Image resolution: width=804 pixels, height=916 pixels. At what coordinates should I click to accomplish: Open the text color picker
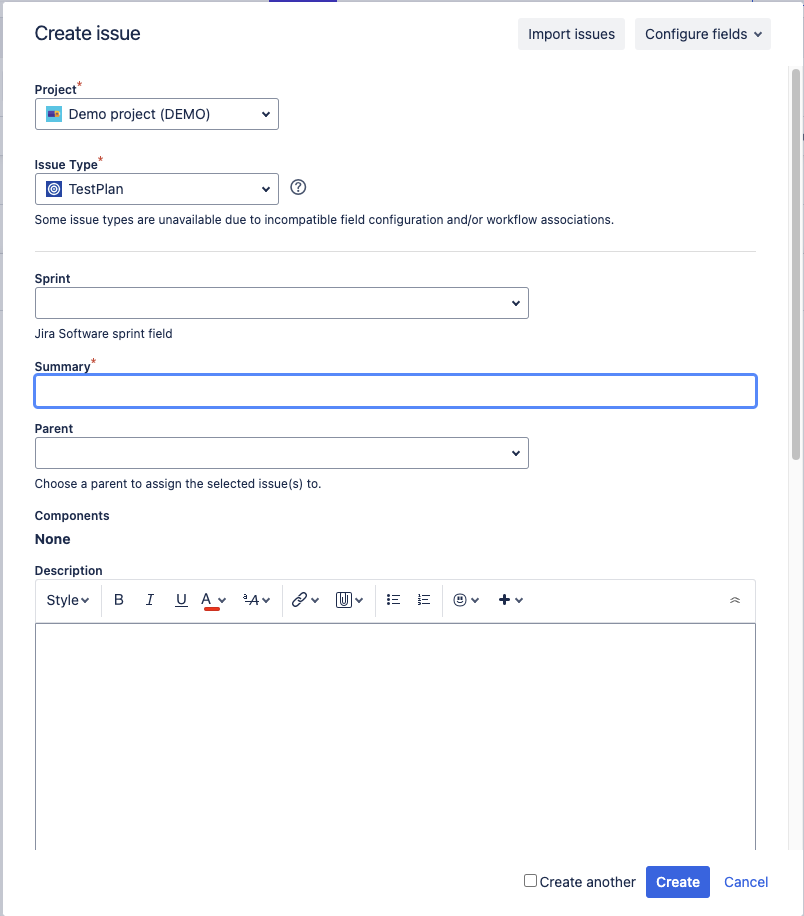coord(214,600)
